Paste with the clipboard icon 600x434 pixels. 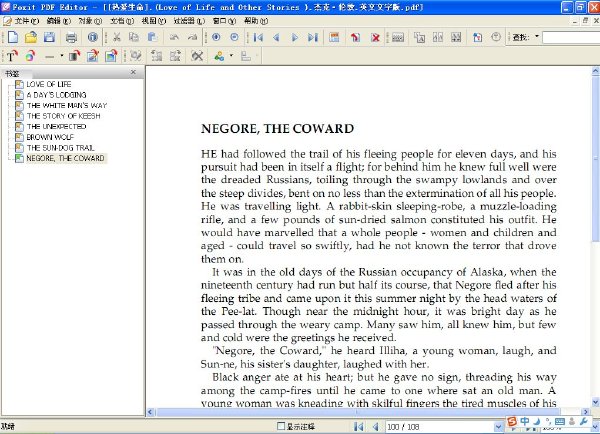tap(152, 37)
